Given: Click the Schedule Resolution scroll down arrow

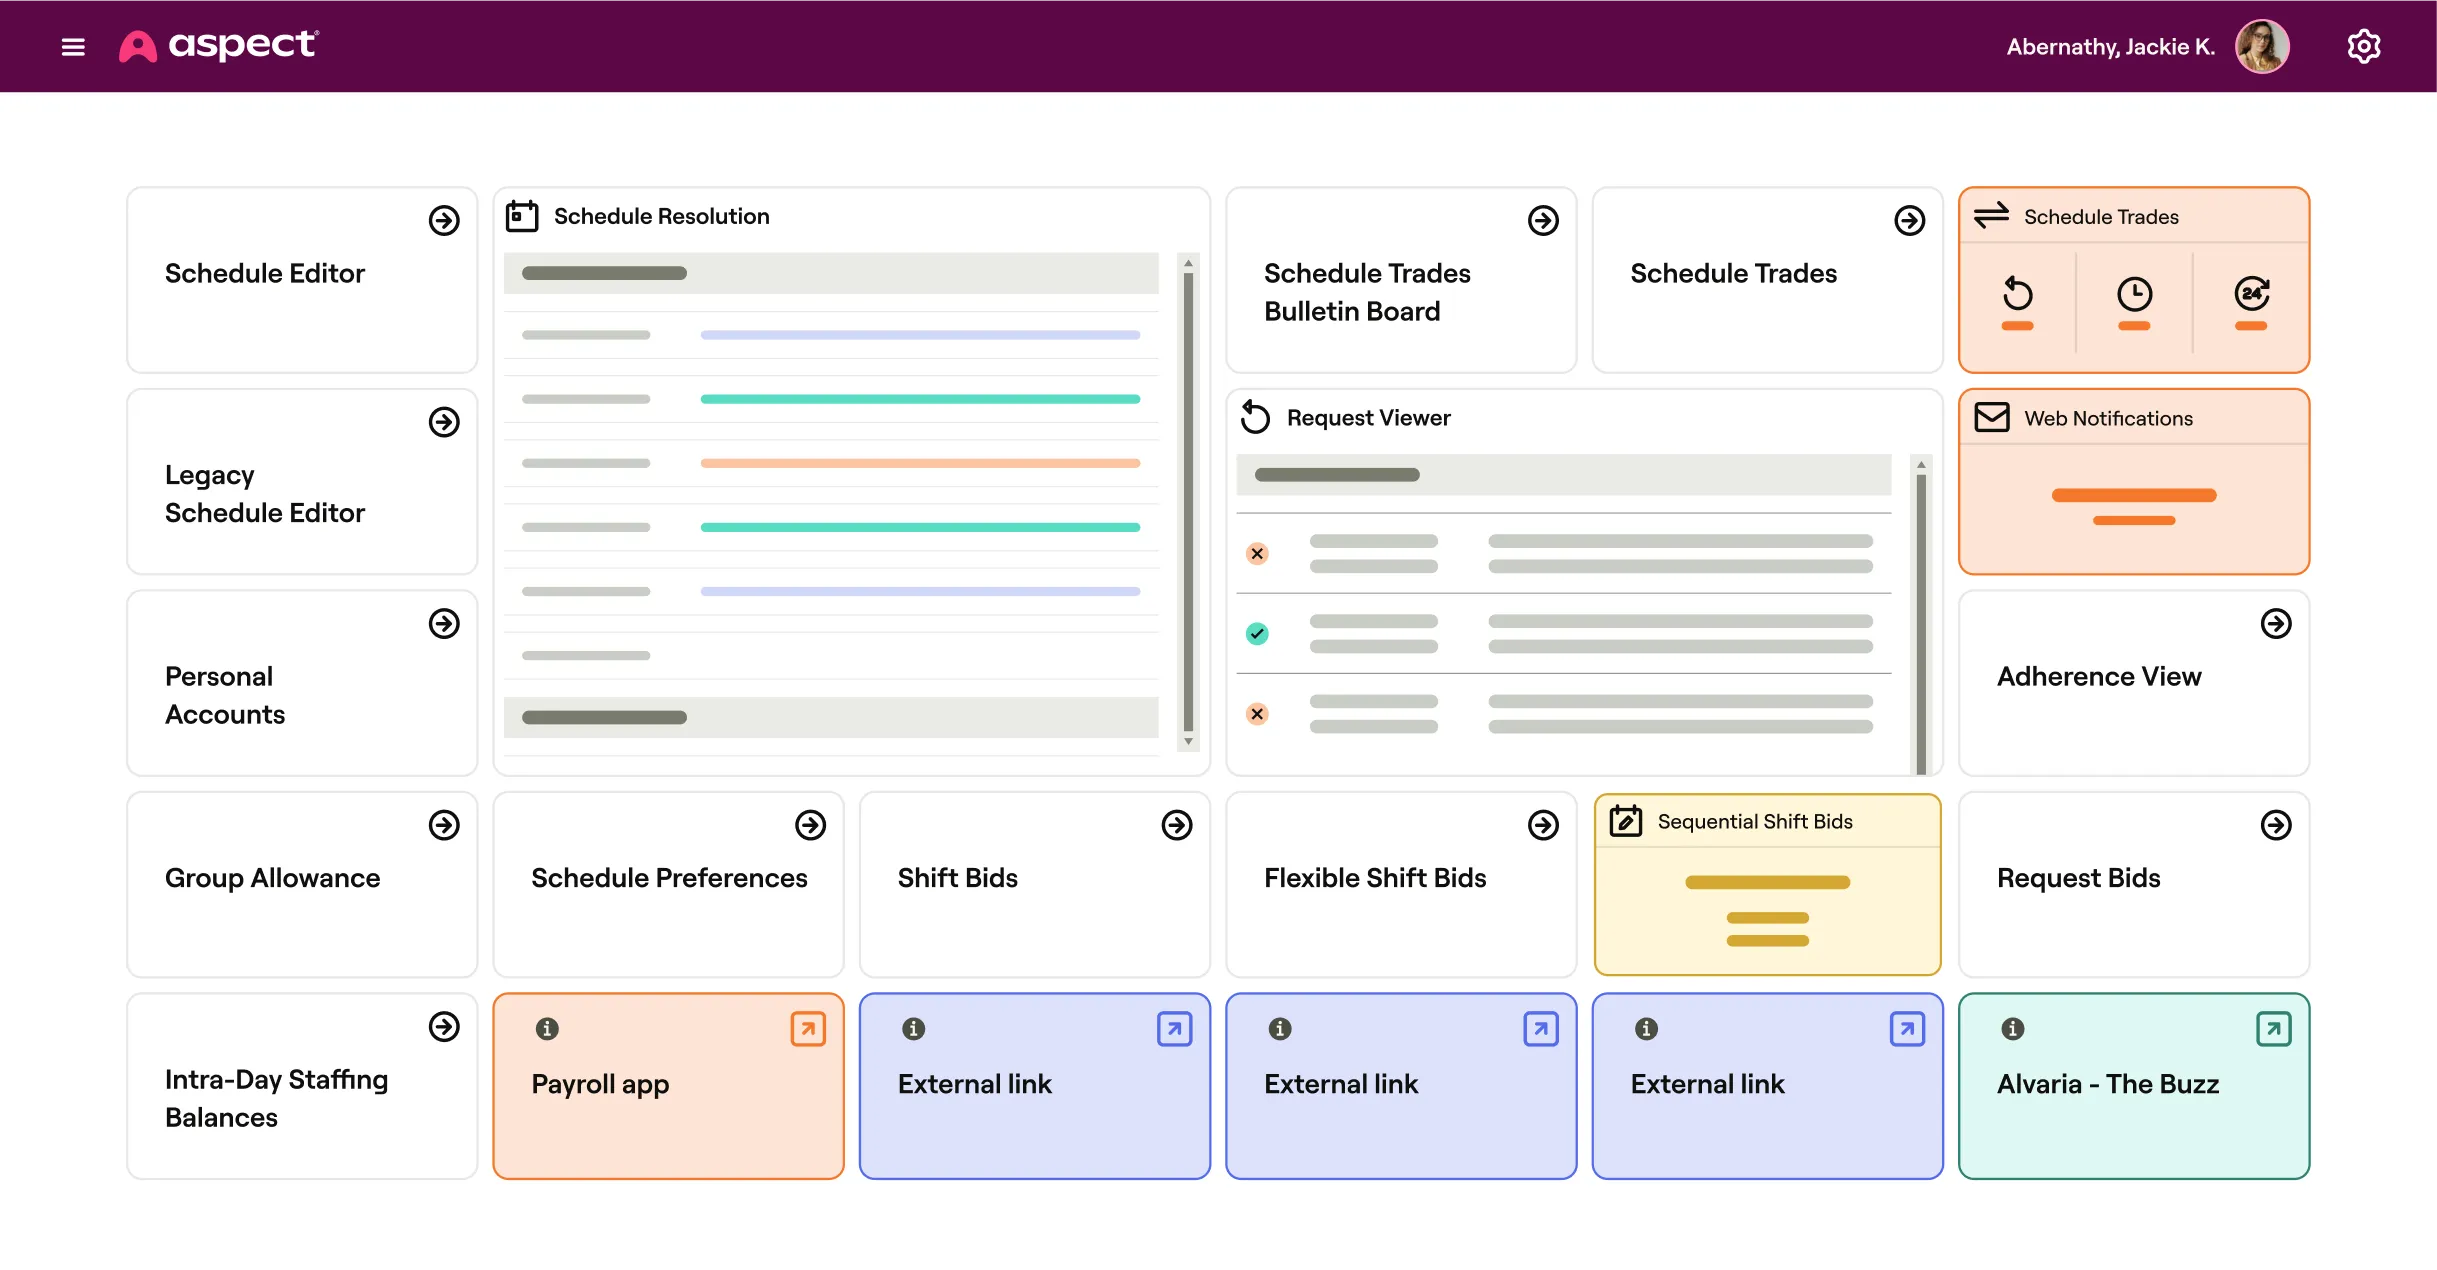Looking at the screenshot, I should coord(1188,742).
